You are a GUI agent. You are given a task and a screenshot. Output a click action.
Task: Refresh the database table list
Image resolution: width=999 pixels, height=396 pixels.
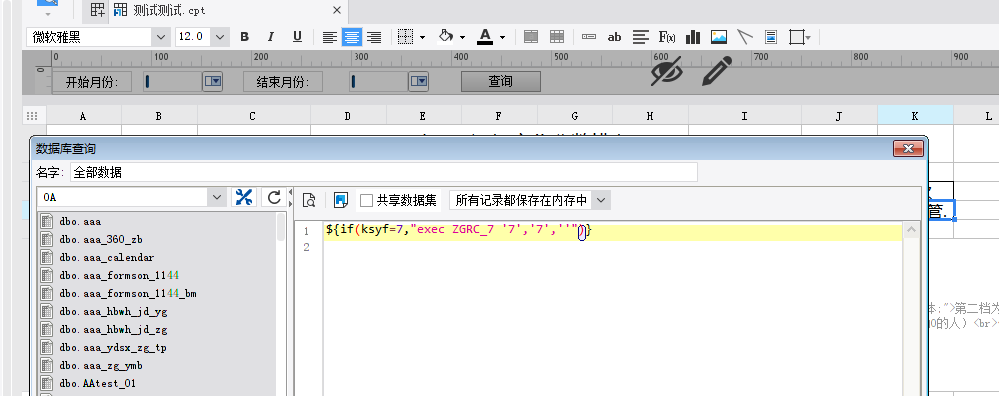pyautogui.click(x=274, y=197)
